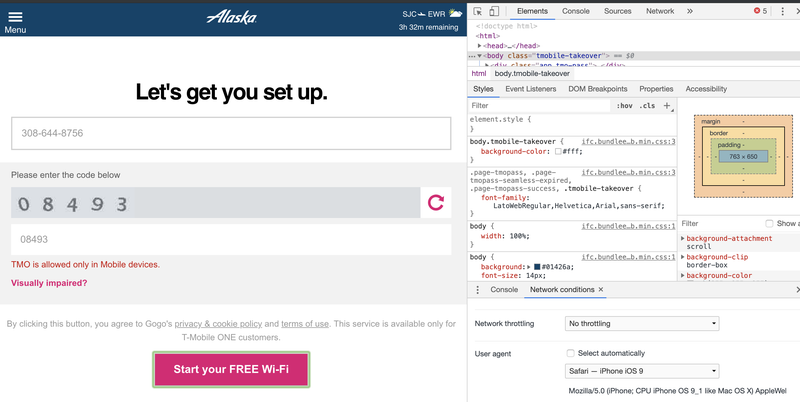Click Start your FREE Wi-Fi button

(x=231, y=369)
